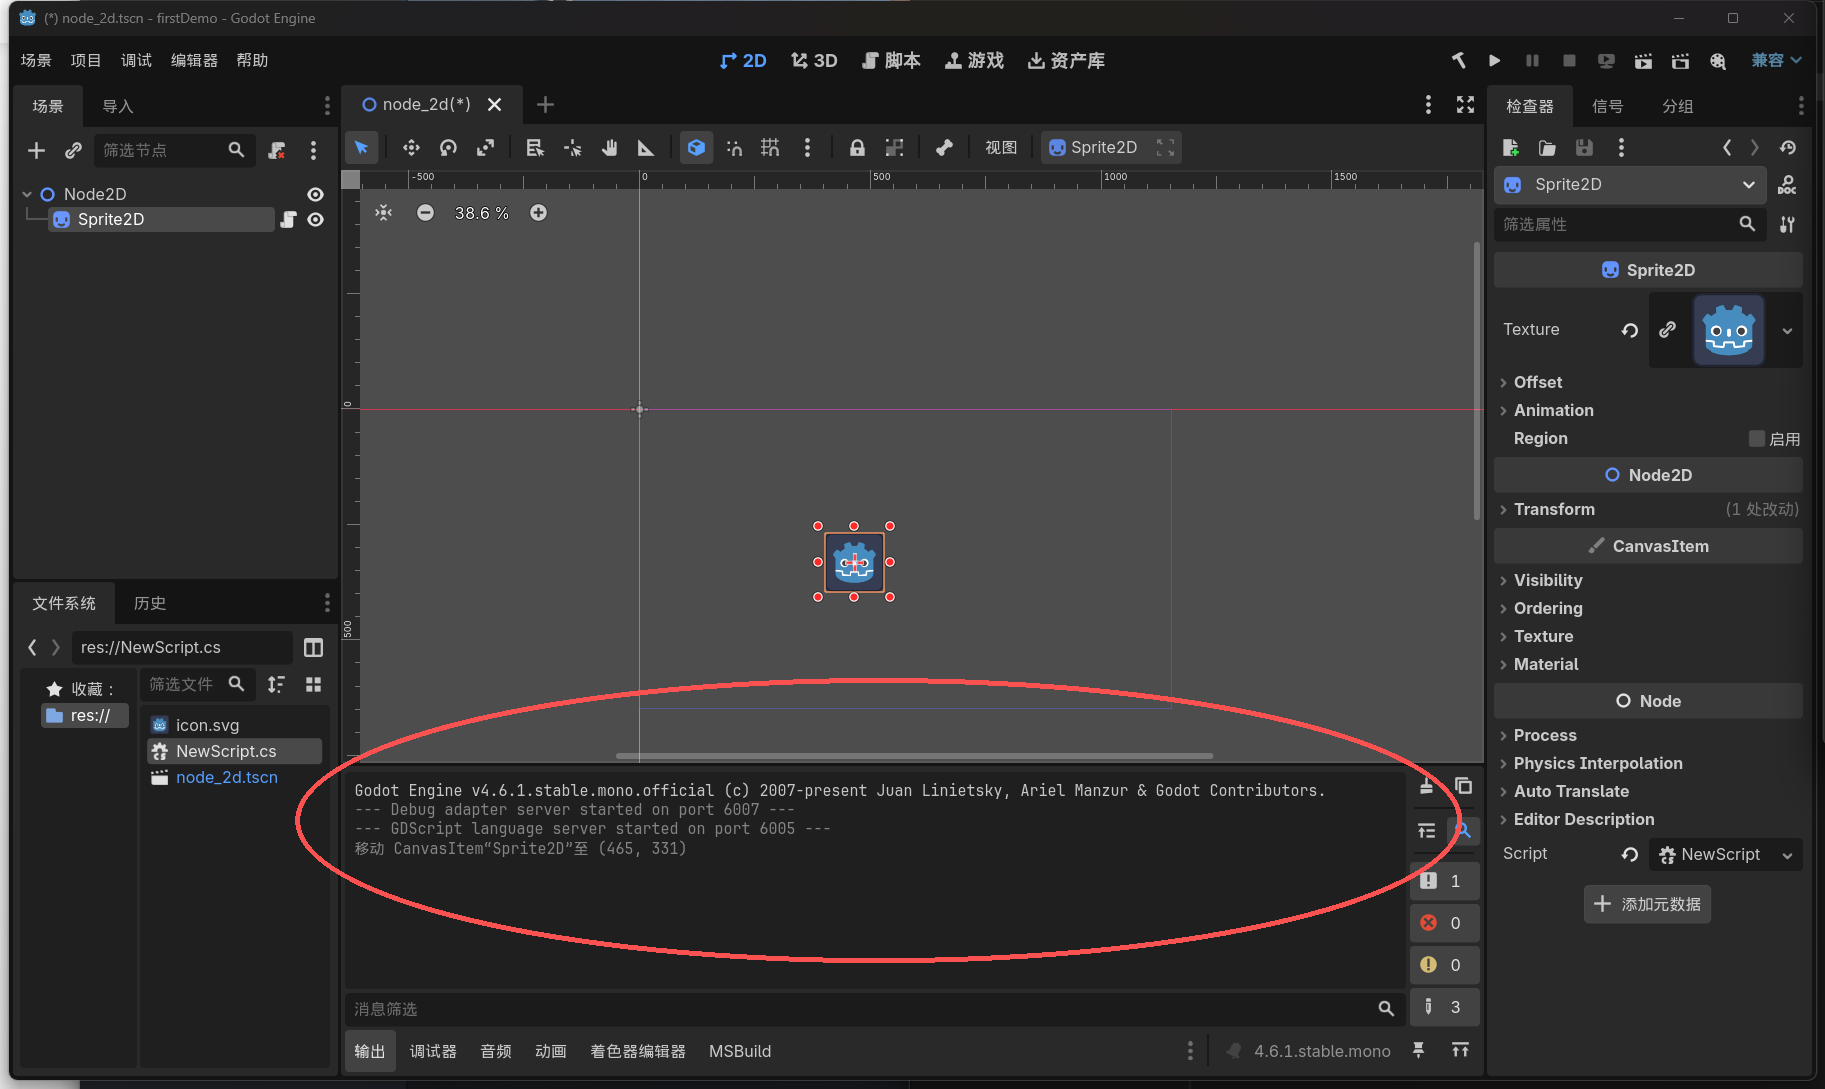
Task: Zoom in on the viewport
Action: [538, 213]
